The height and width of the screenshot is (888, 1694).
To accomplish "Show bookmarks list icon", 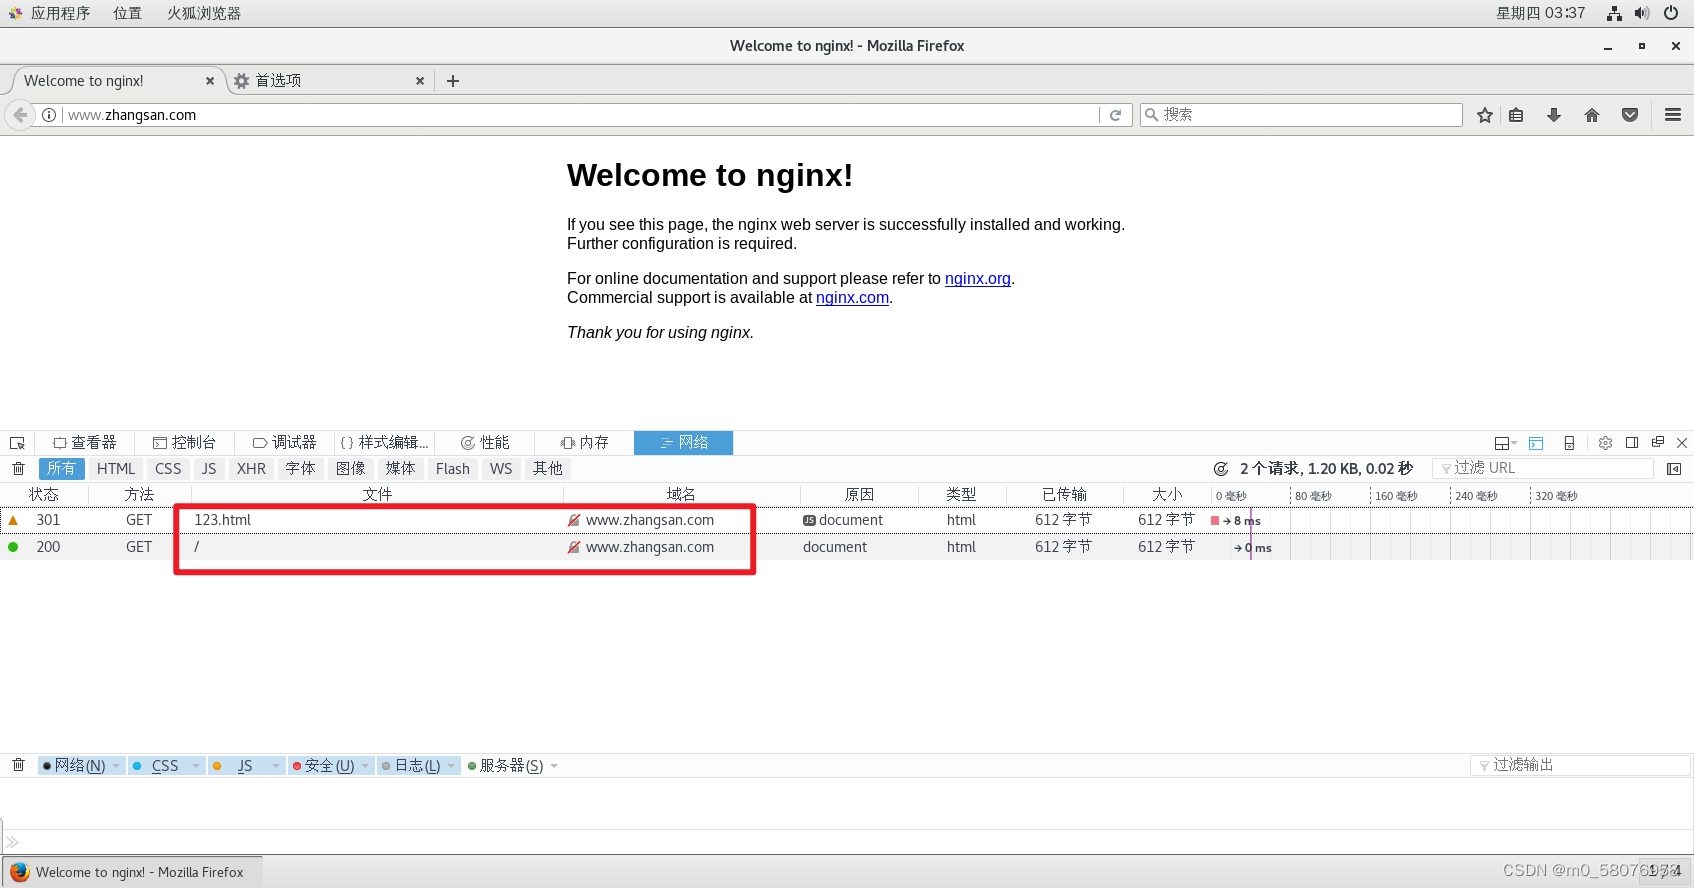I will tap(1516, 115).
